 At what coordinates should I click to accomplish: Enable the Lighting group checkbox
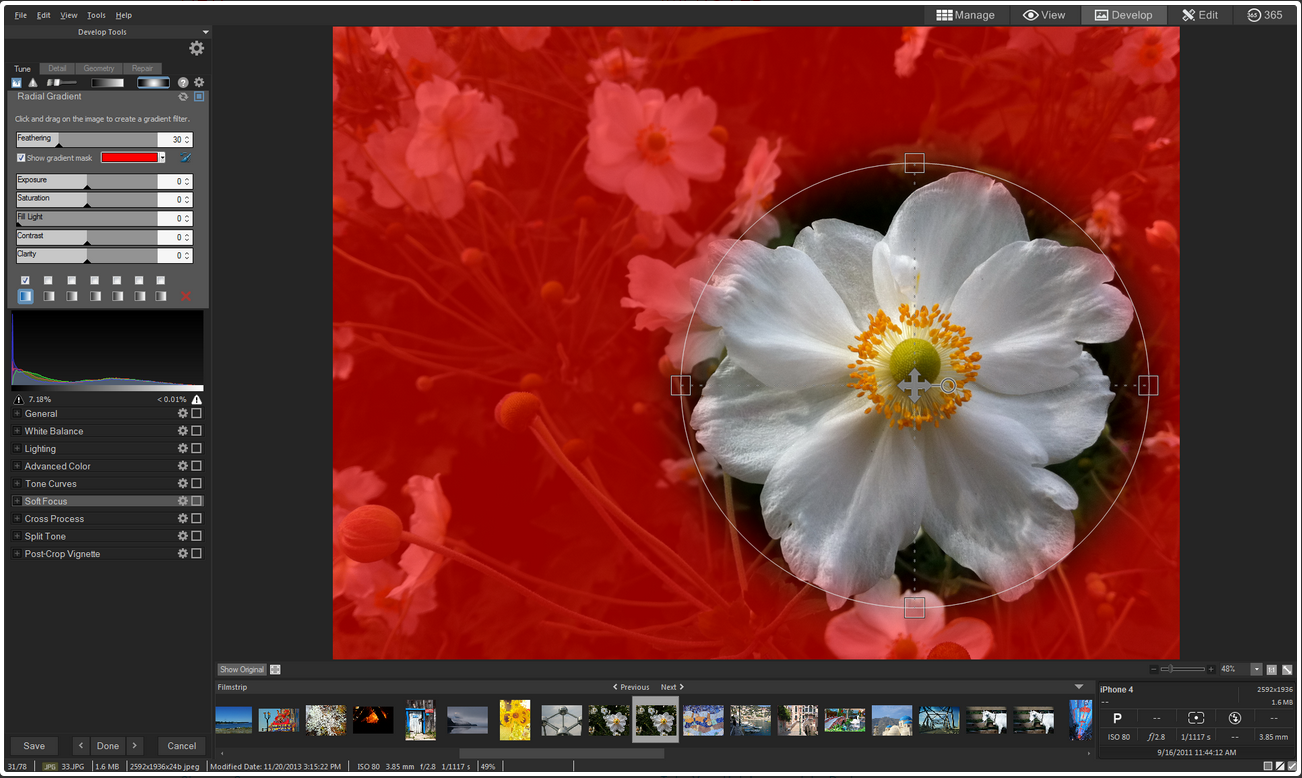click(x=196, y=449)
